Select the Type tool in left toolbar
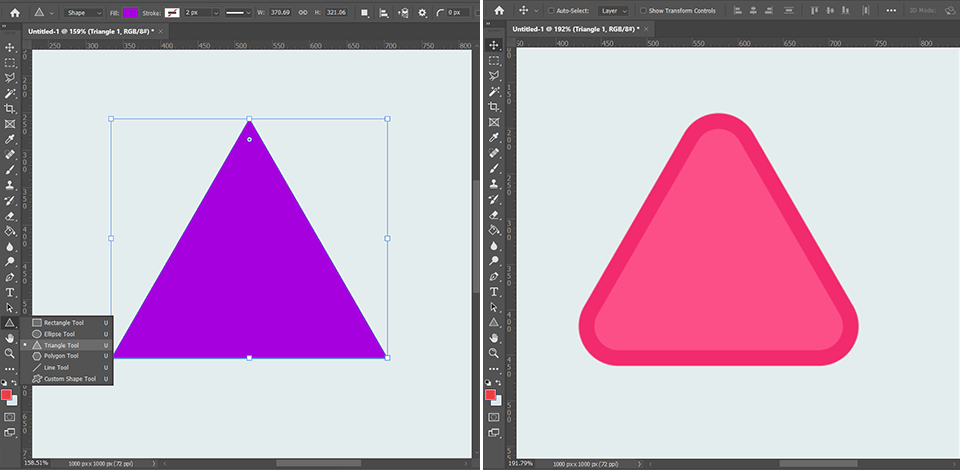This screenshot has height=470, width=960. click(x=10, y=293)
